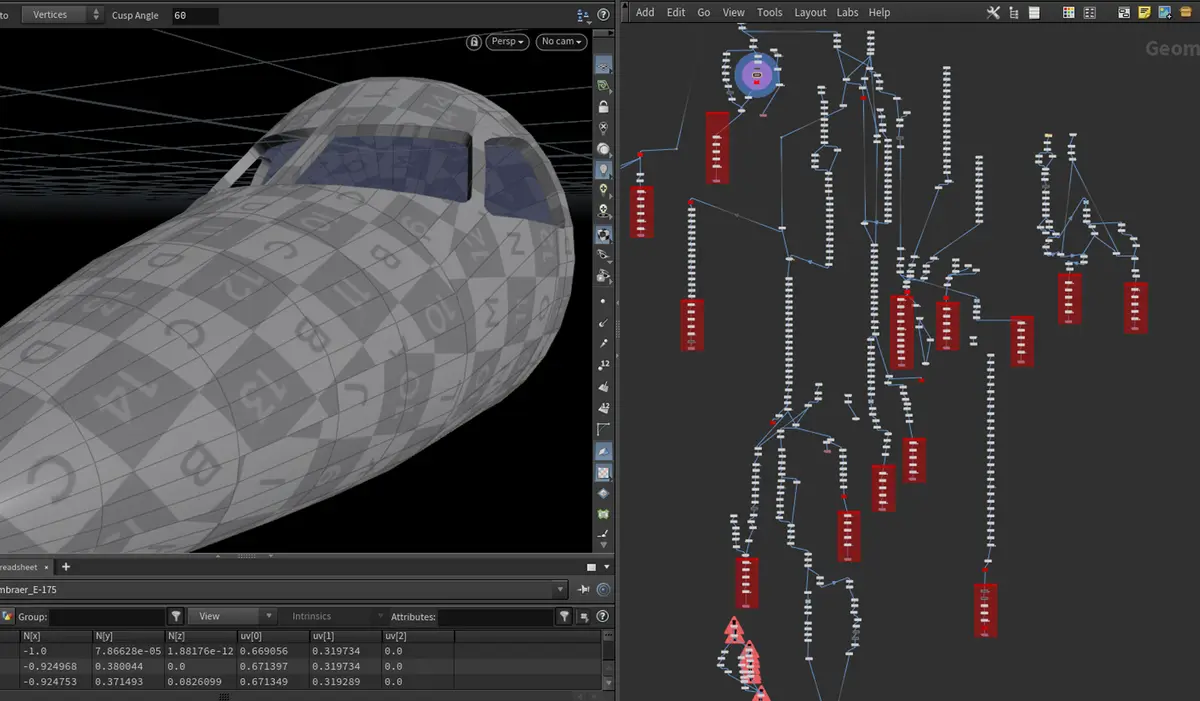Viewport: 1200px width, 701px height.
Task: Click the group filter funnel icon
Action: 177,617
